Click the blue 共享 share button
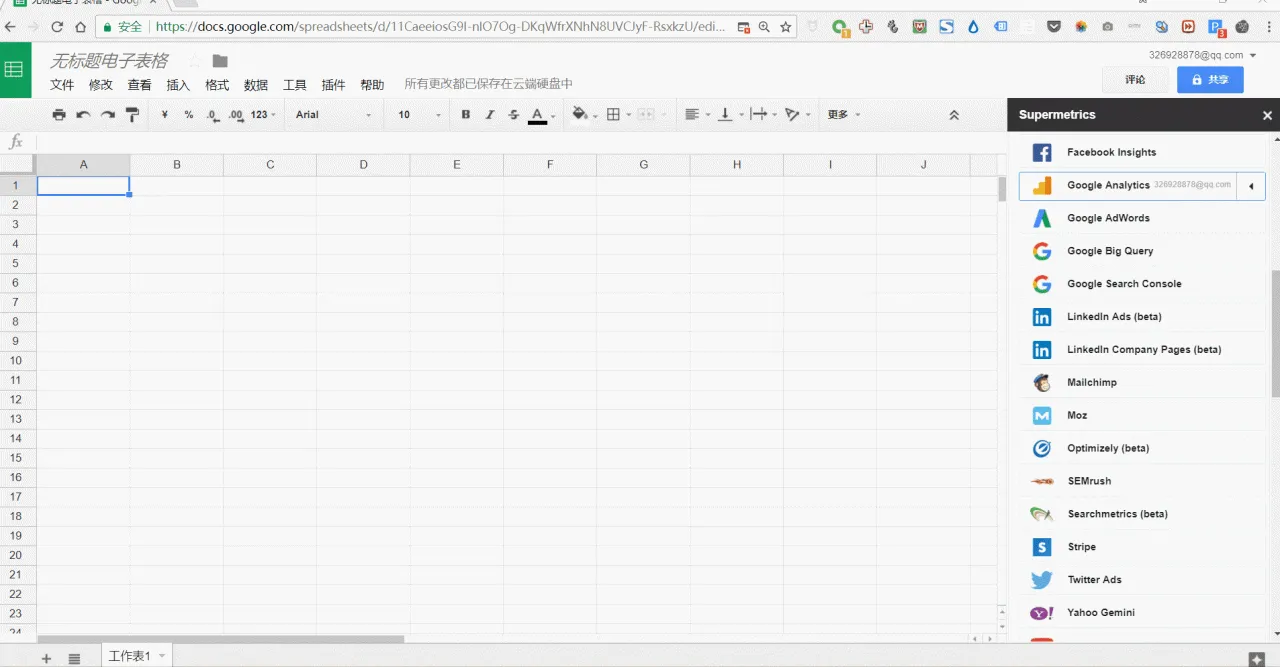Viewport: 1280px width, 667px height. coord(1210,80)
